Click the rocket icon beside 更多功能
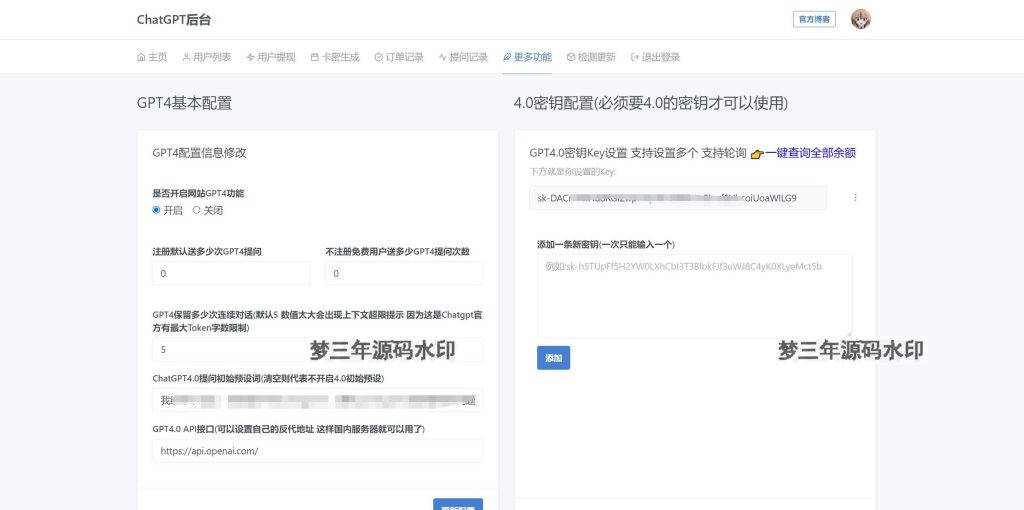Viewport: 1024px width, 510px height. pyautogui.click(x=507, y=57)
